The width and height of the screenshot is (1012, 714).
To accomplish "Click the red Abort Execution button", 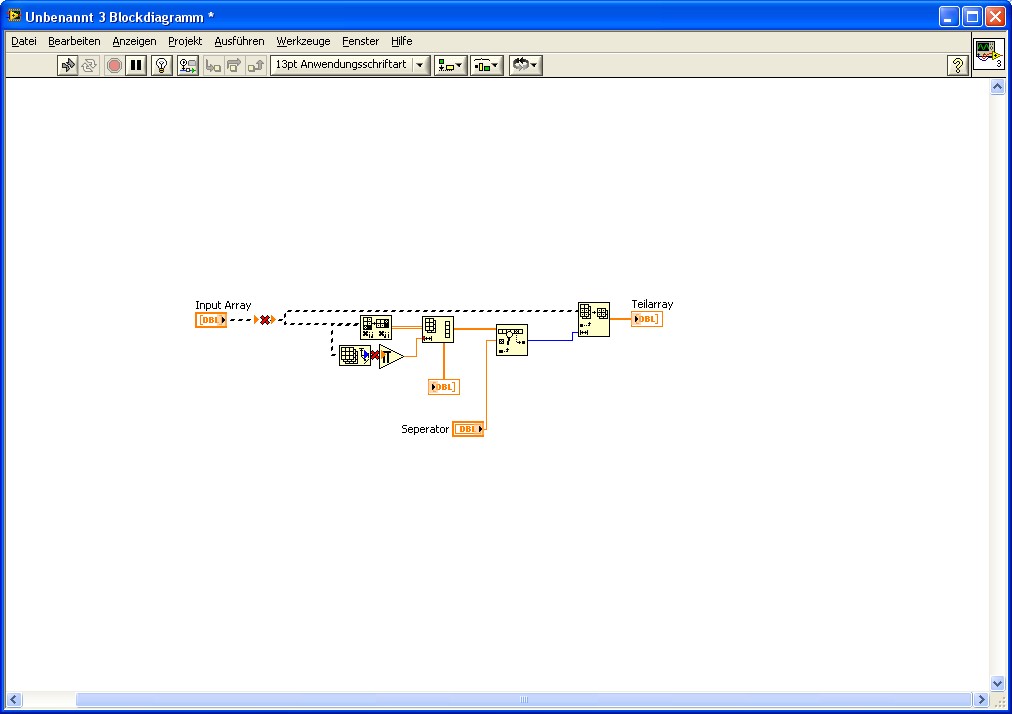I will click(114, 65).
